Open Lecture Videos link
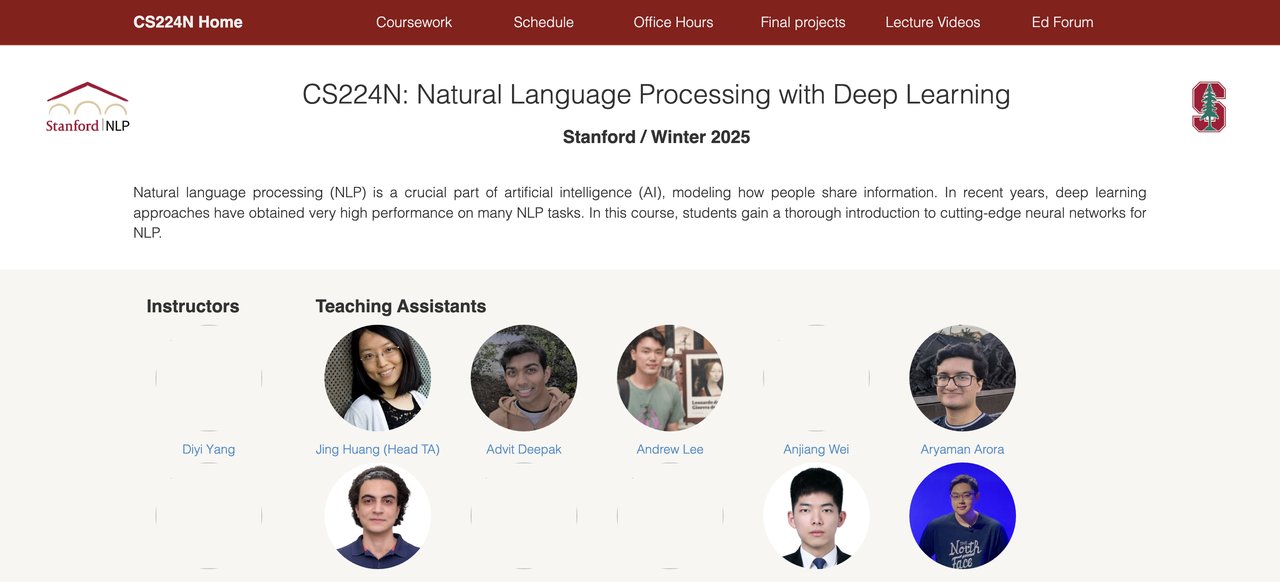1280x582 pixels. pyautogui.click(x=932, y=22)
